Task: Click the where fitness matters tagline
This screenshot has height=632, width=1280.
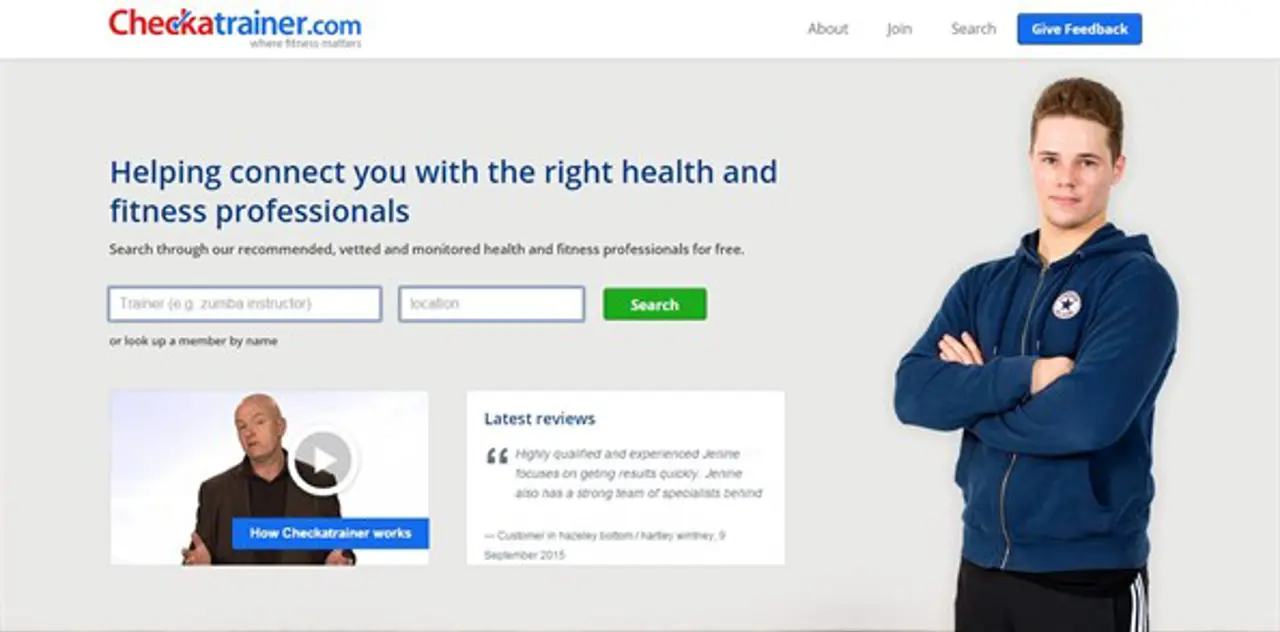Action: (306, 44)
